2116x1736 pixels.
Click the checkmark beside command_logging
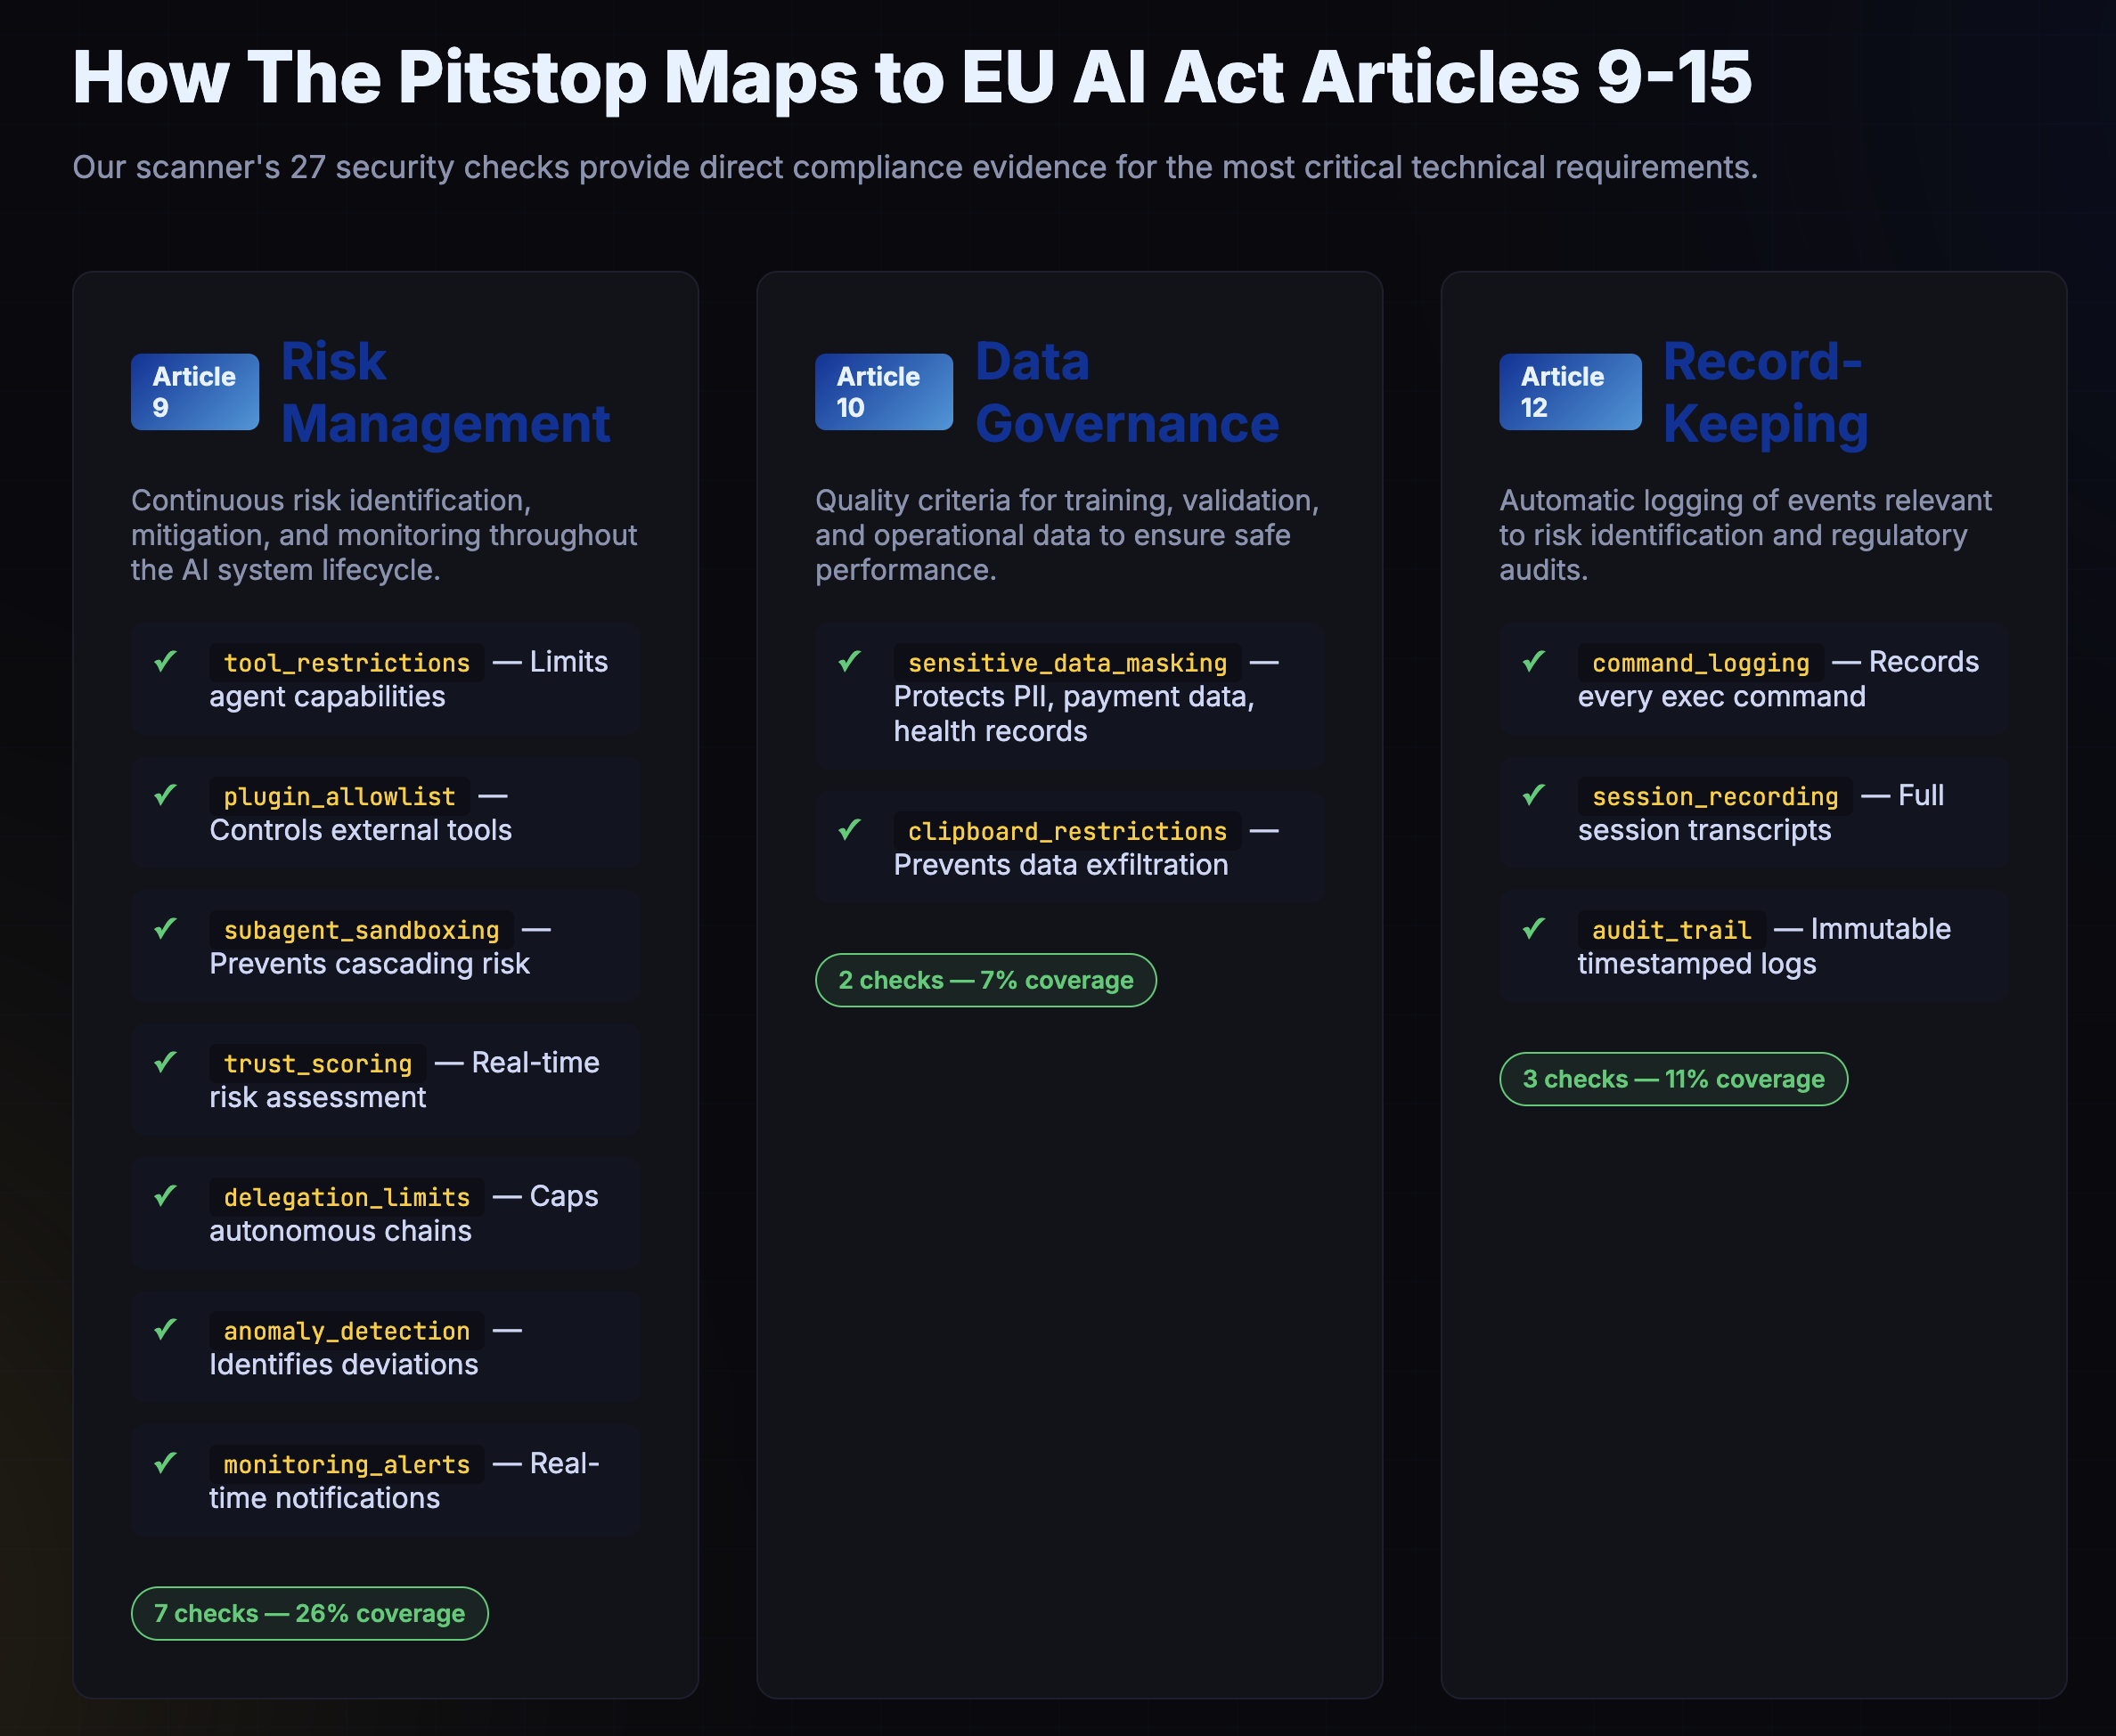[1534, 661]
